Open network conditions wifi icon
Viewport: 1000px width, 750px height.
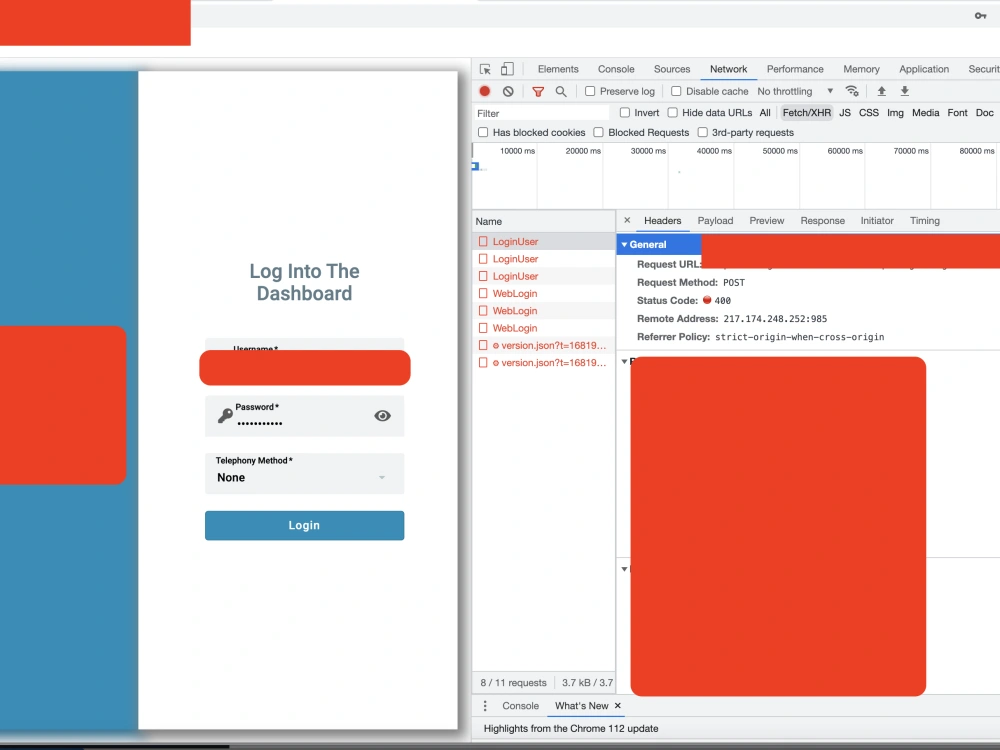coord(852,91)
